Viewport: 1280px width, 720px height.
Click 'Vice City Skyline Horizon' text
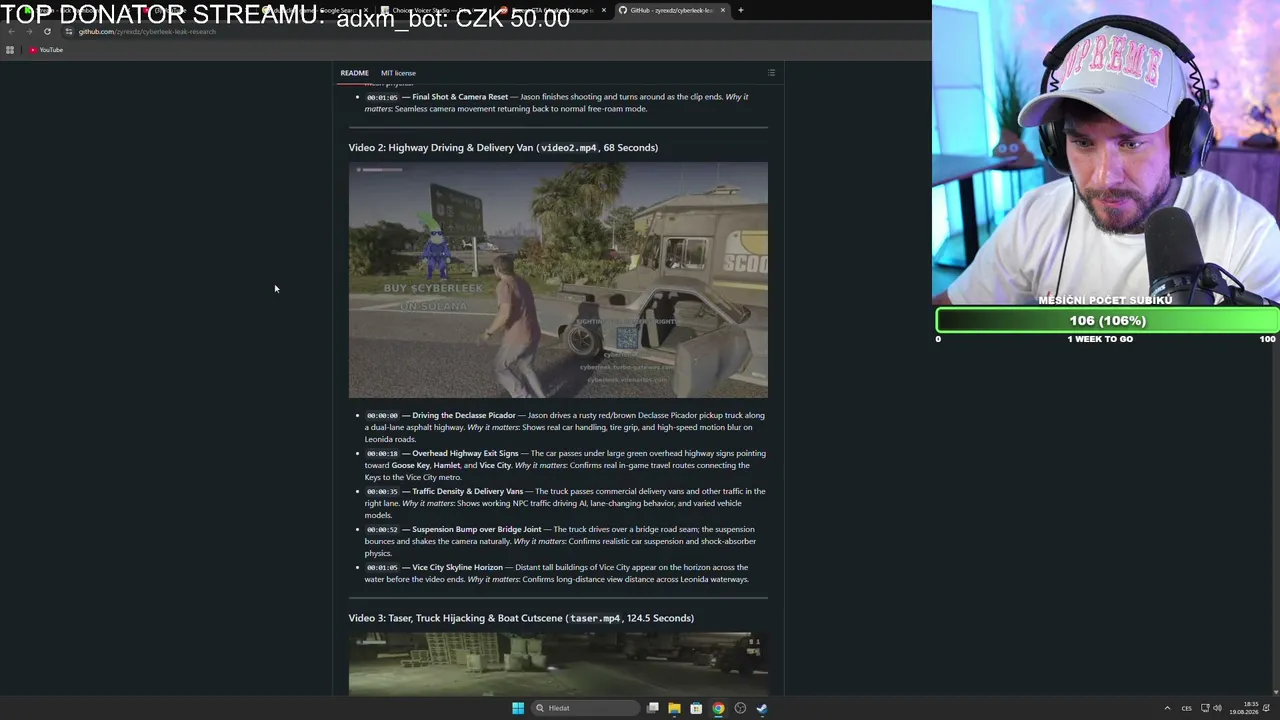(457, 567)
